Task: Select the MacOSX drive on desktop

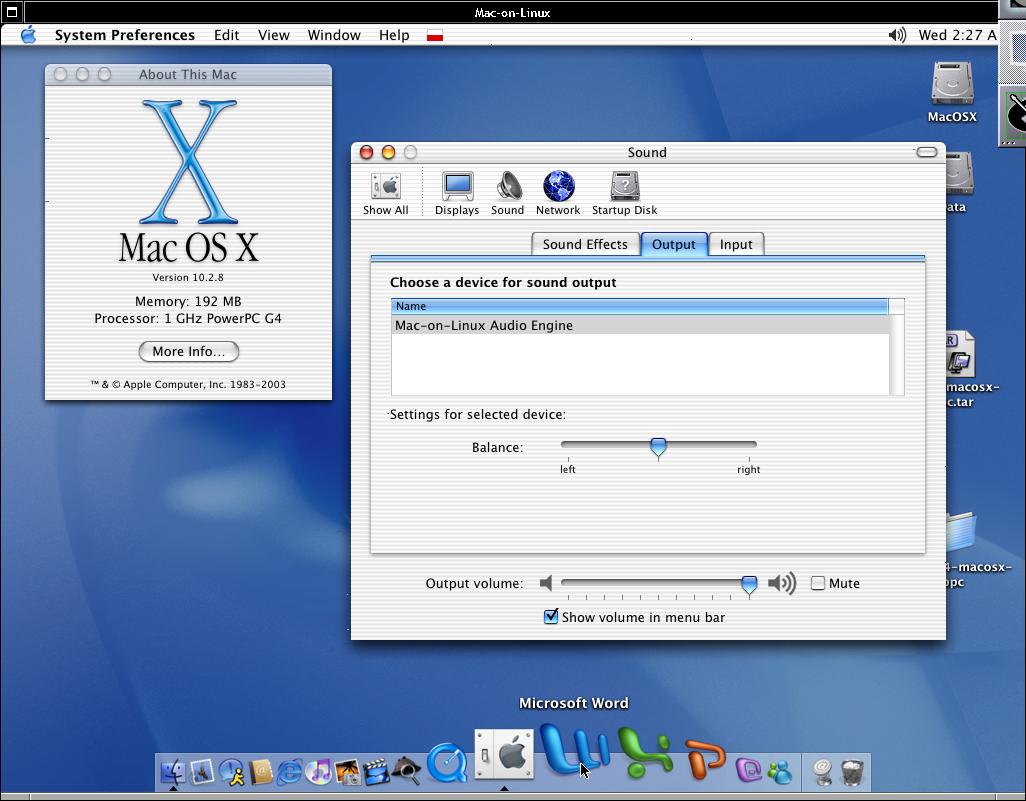Action: click(x=952, y=92)
